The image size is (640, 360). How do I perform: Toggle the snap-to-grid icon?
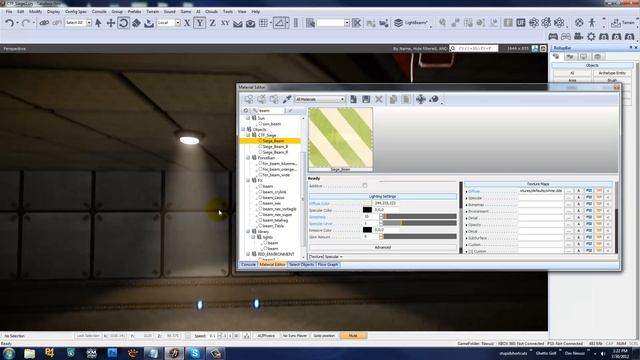[x=263, y=23]
